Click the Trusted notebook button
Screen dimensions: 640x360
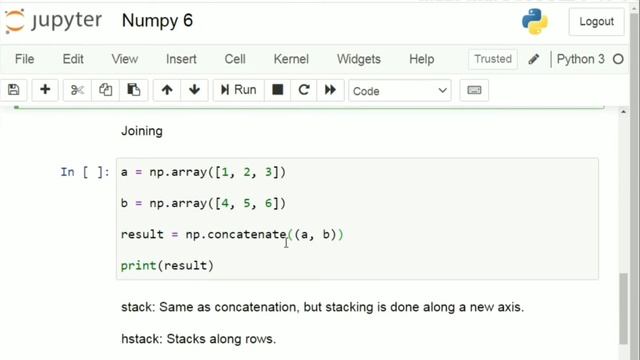tap(493, 59)
